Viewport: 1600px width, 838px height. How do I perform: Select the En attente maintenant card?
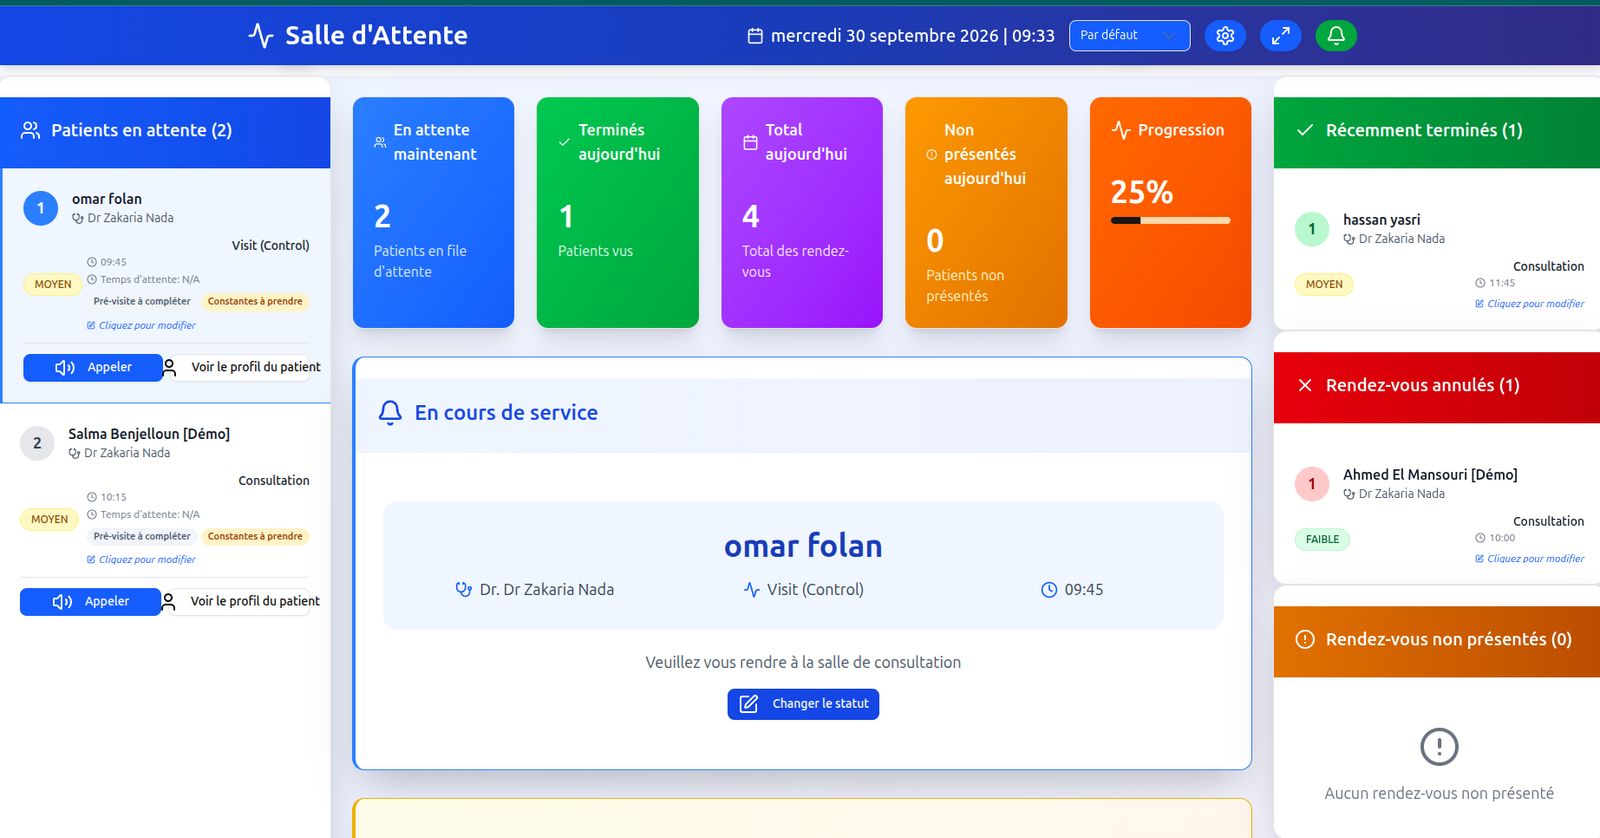(433, 212)
